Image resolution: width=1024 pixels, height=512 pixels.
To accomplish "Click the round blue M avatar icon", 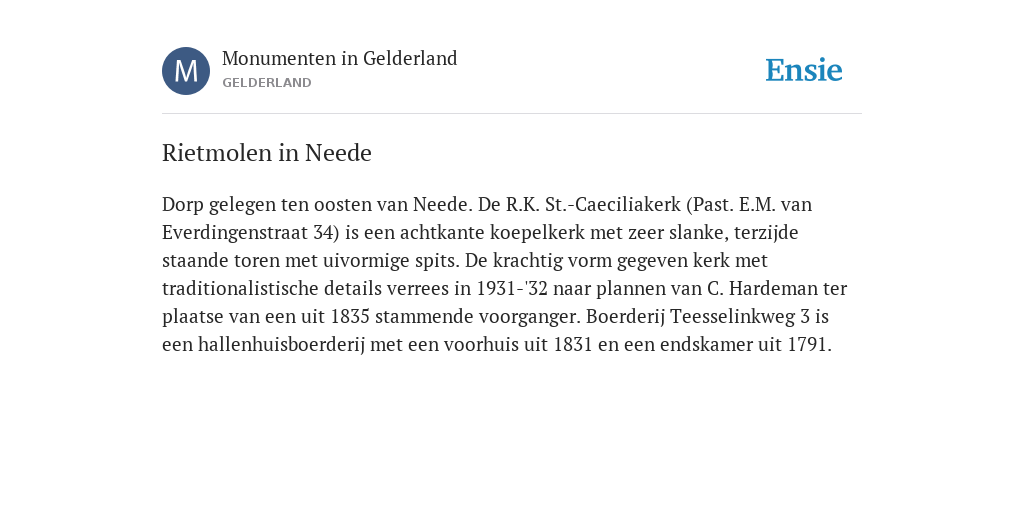I will 186,71.
